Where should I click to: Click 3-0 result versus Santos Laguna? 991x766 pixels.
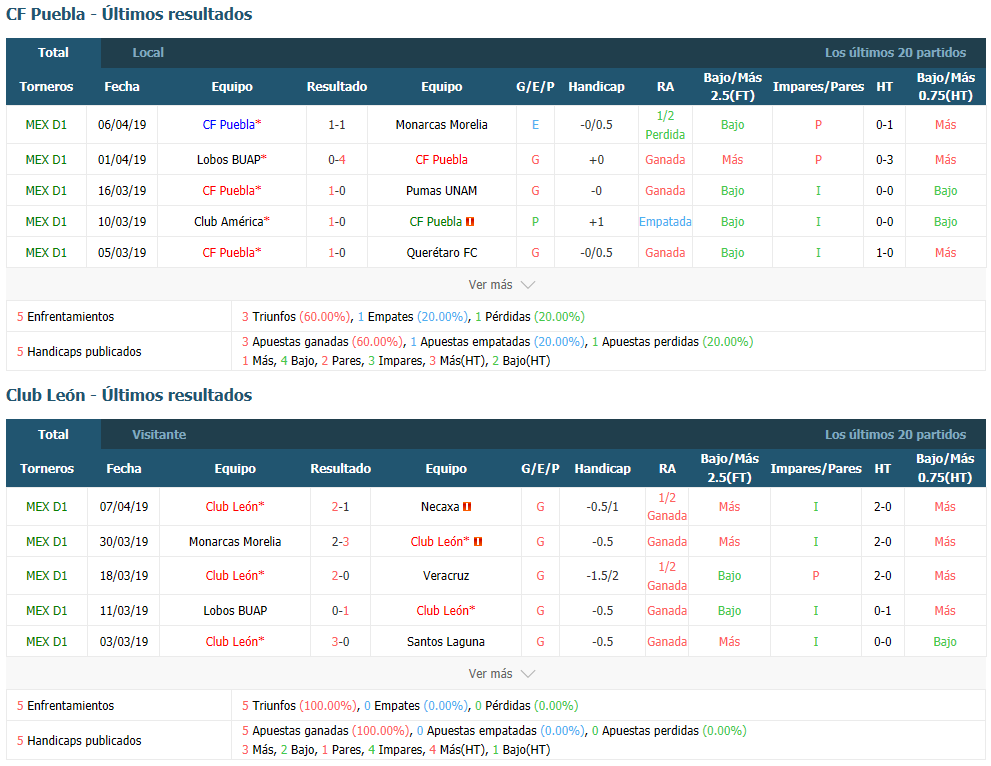click(x=340, y=642)
